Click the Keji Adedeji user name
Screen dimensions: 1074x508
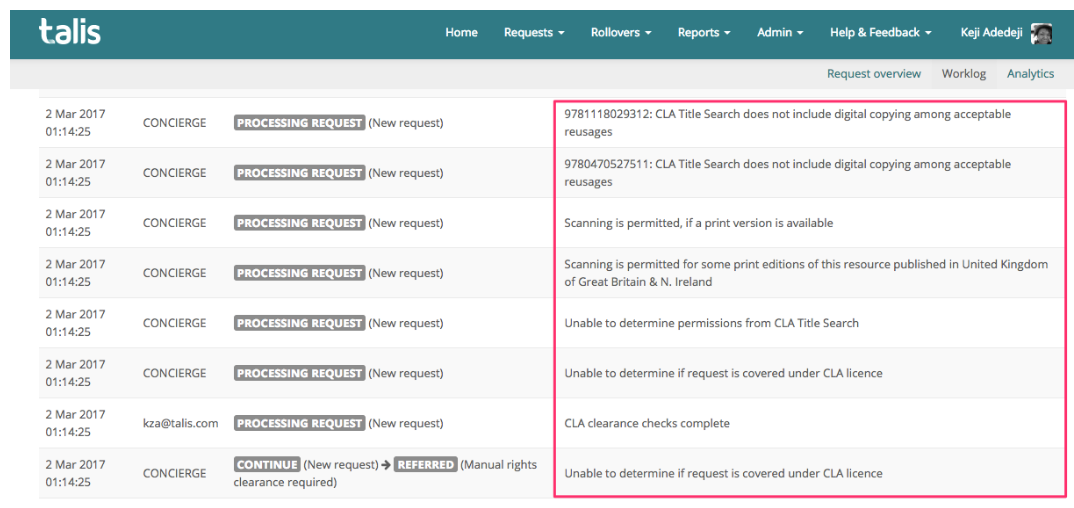pyautogui.click(x=993, y=32)
